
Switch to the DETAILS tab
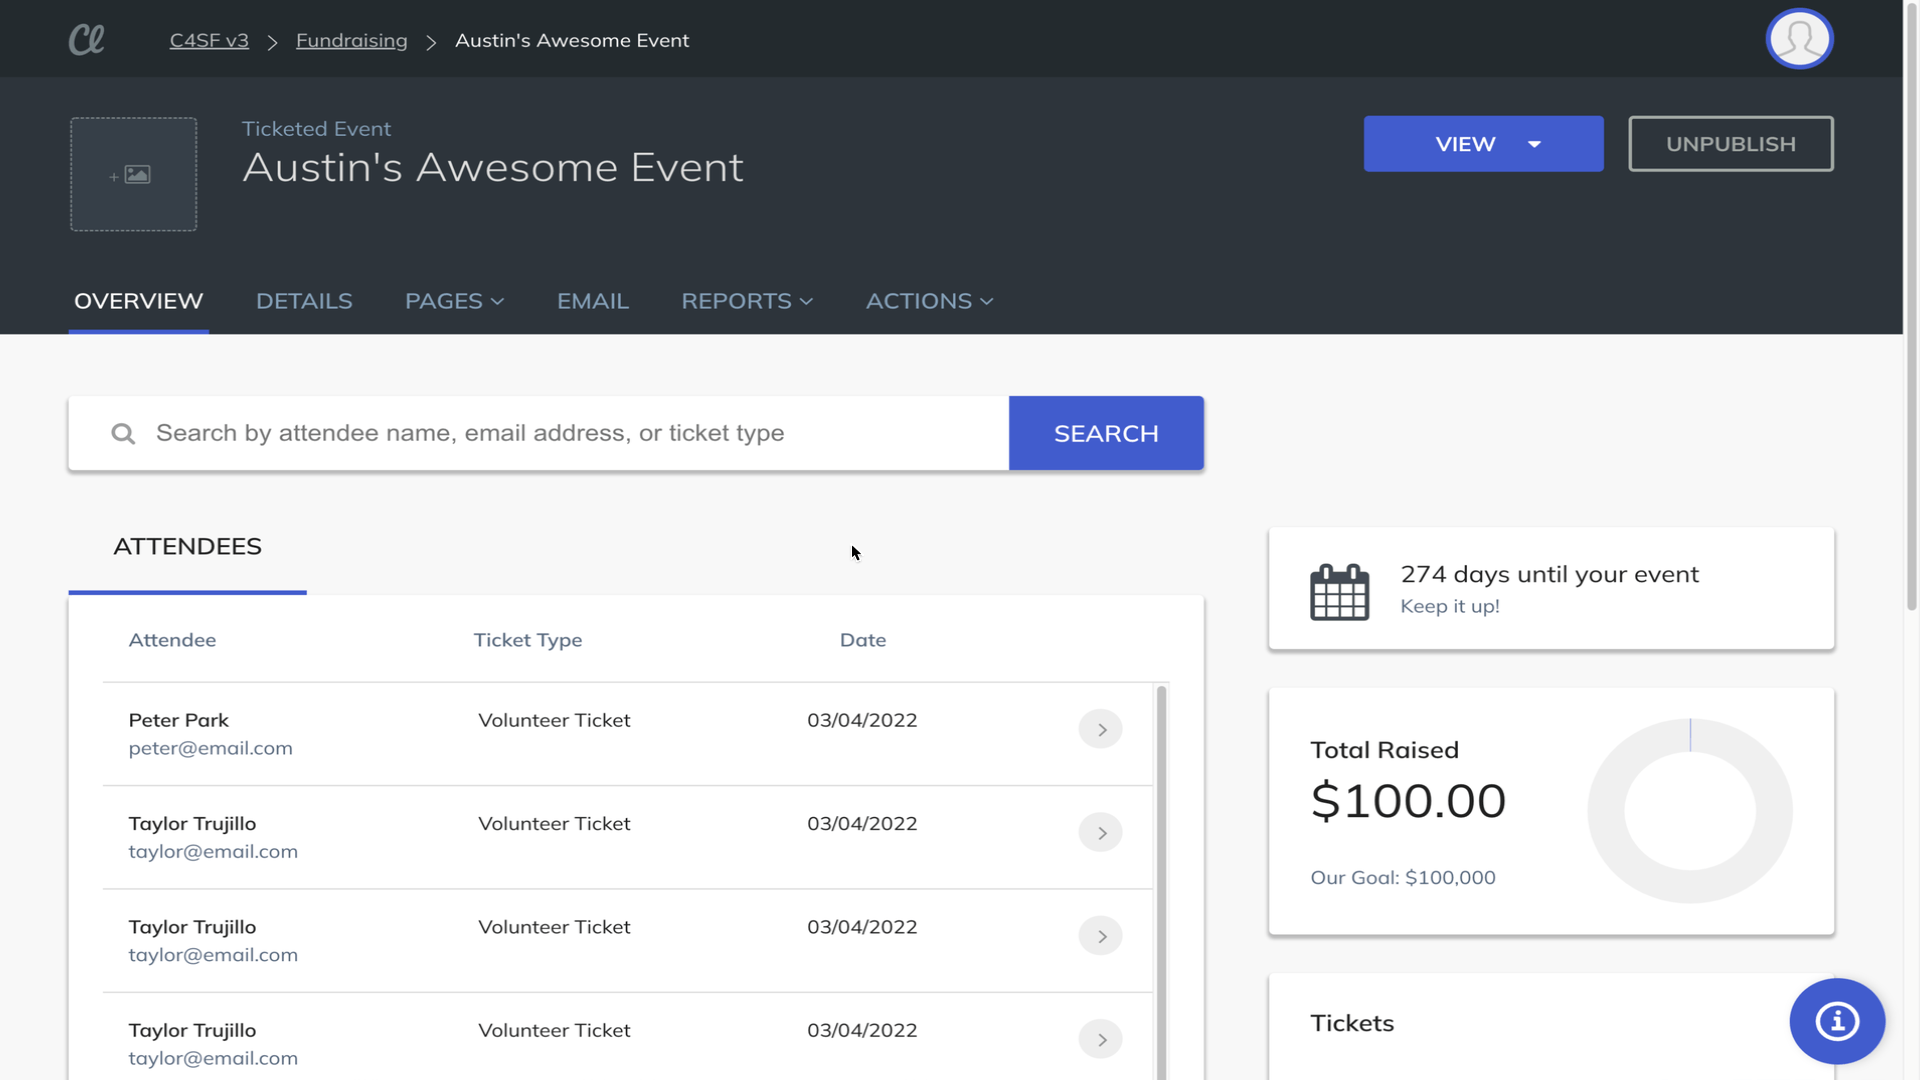[x=303, y=301]
